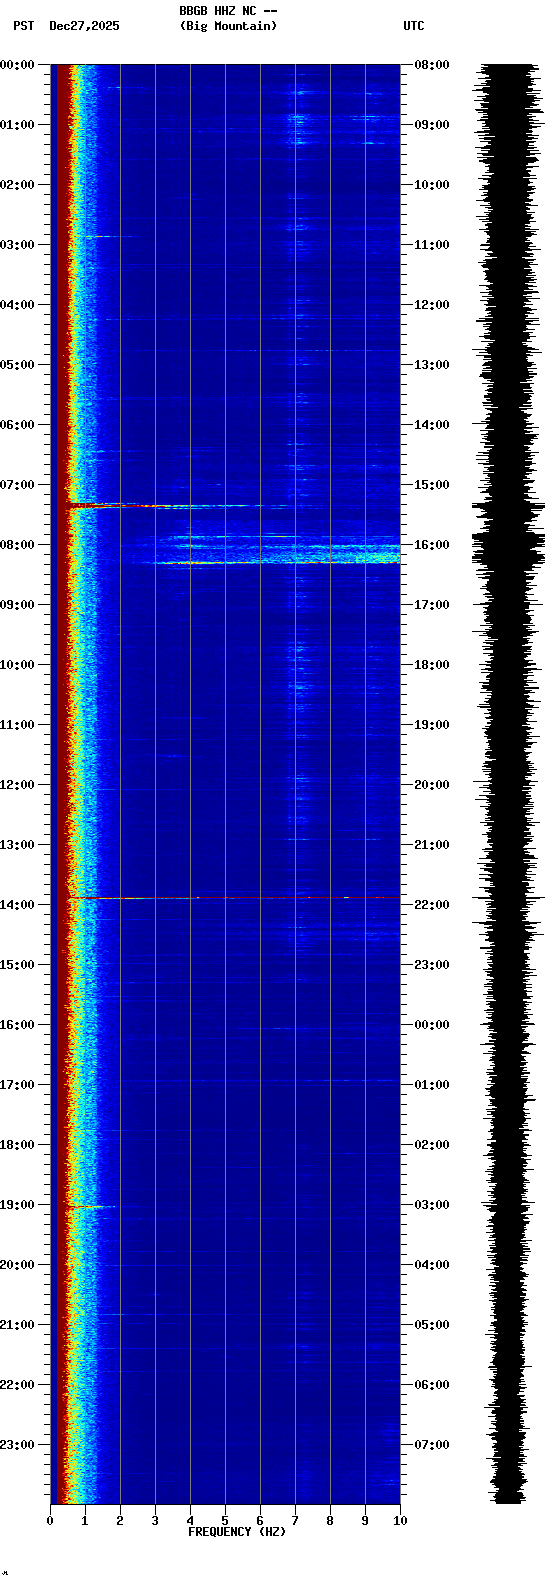
Task: Click the PST time label '03:00'
Action: (x=17, y=245)
